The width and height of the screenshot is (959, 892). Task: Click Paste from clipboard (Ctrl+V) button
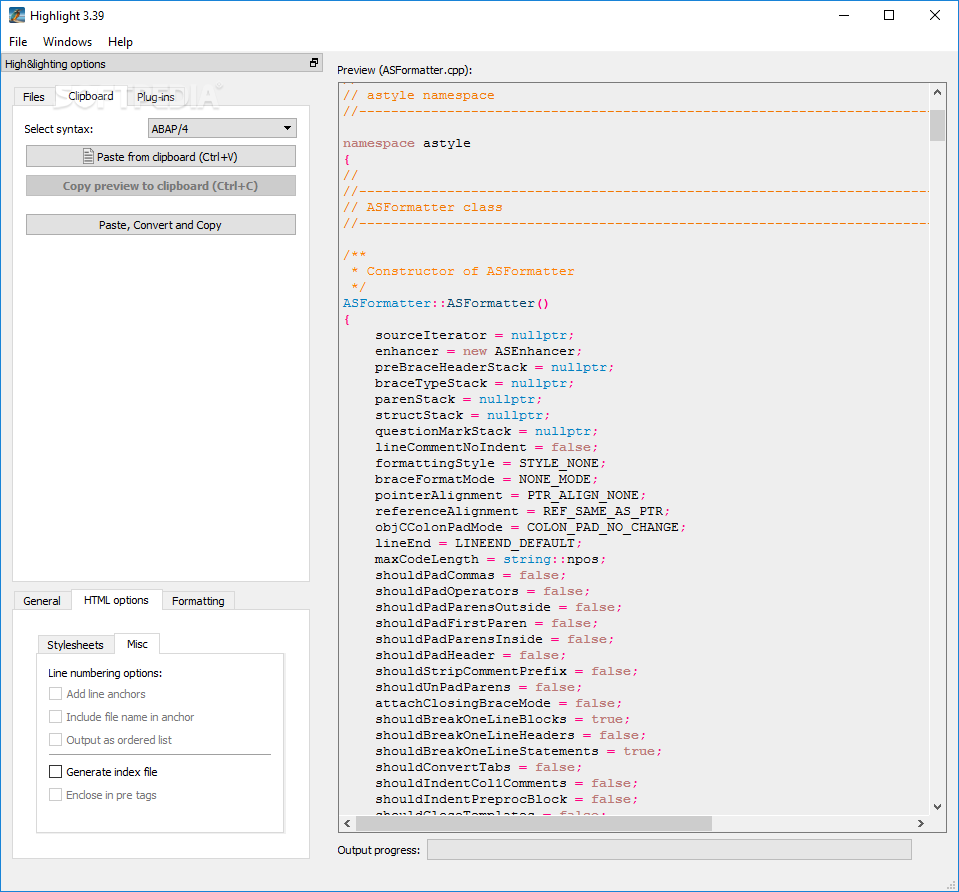161,157
